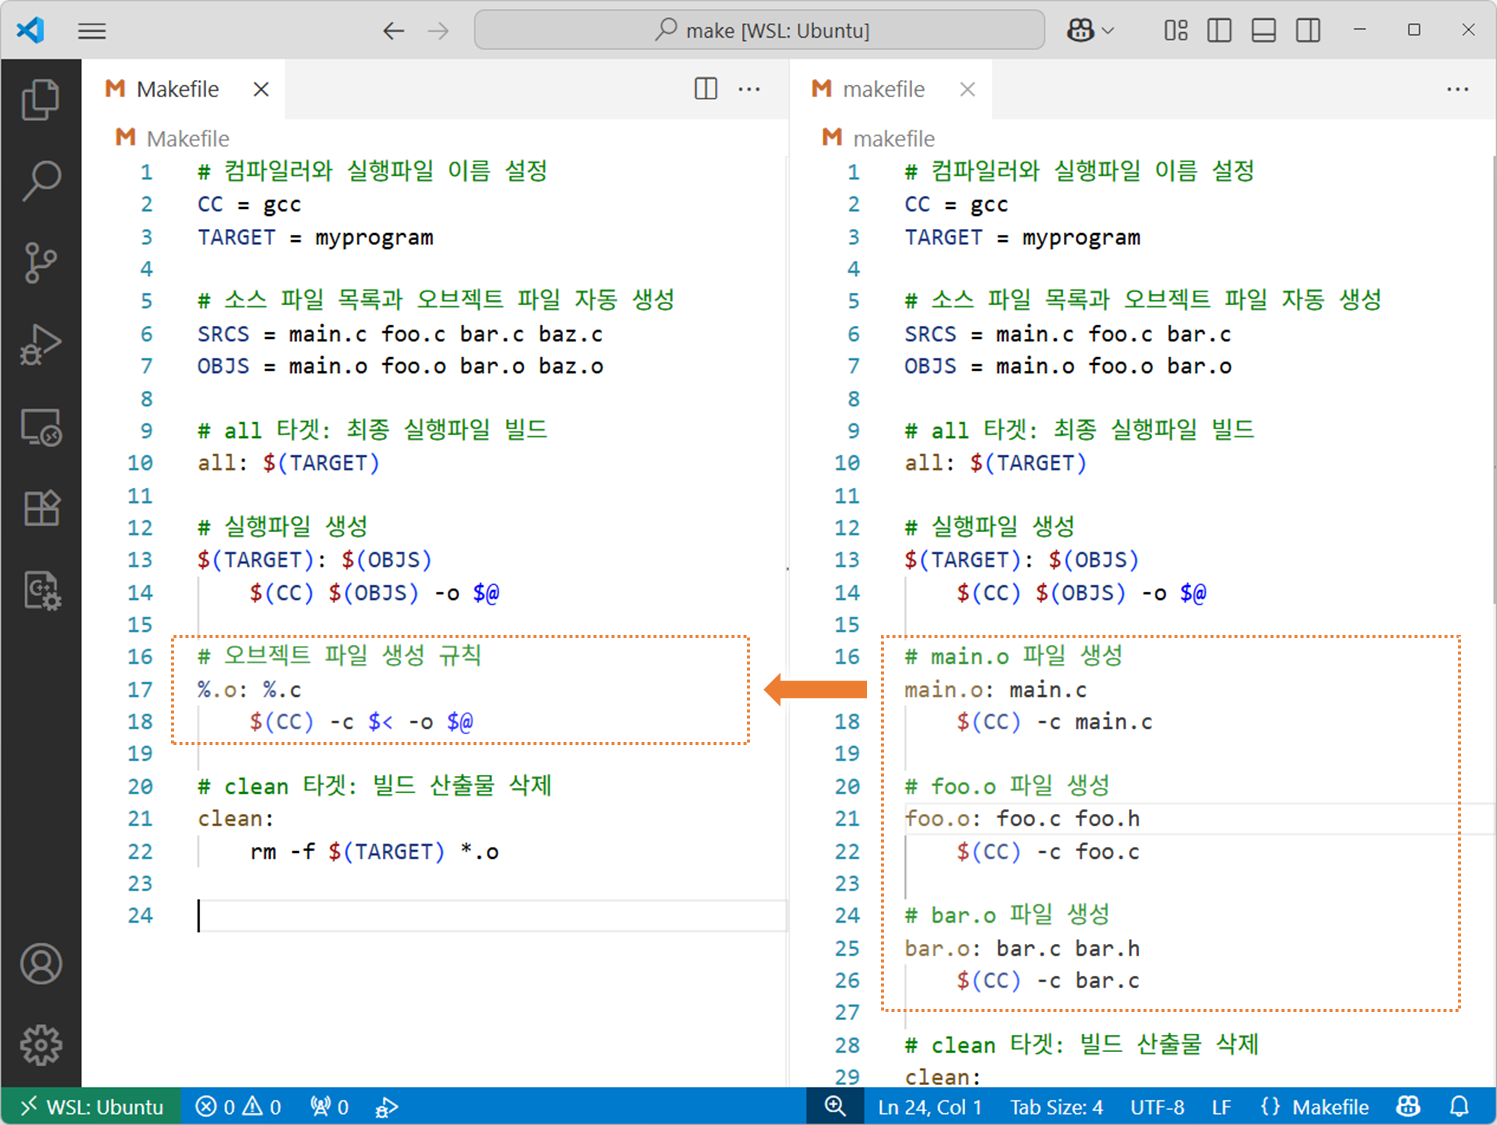1497x1125 pixels.
Task: Click 'rm -f $(TARGET) *.o' line
Action: point(374,852)
